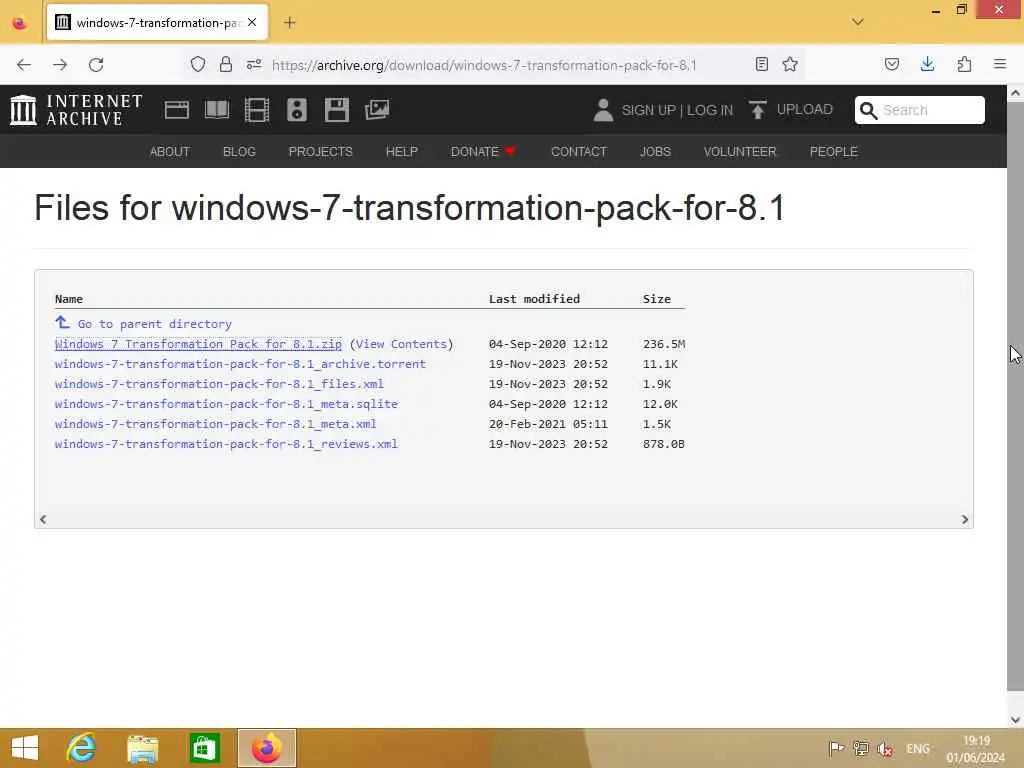Open the BLOG menu item
Screen dimensions: 1024x768
pyautogui.click(x=239, y=152)
